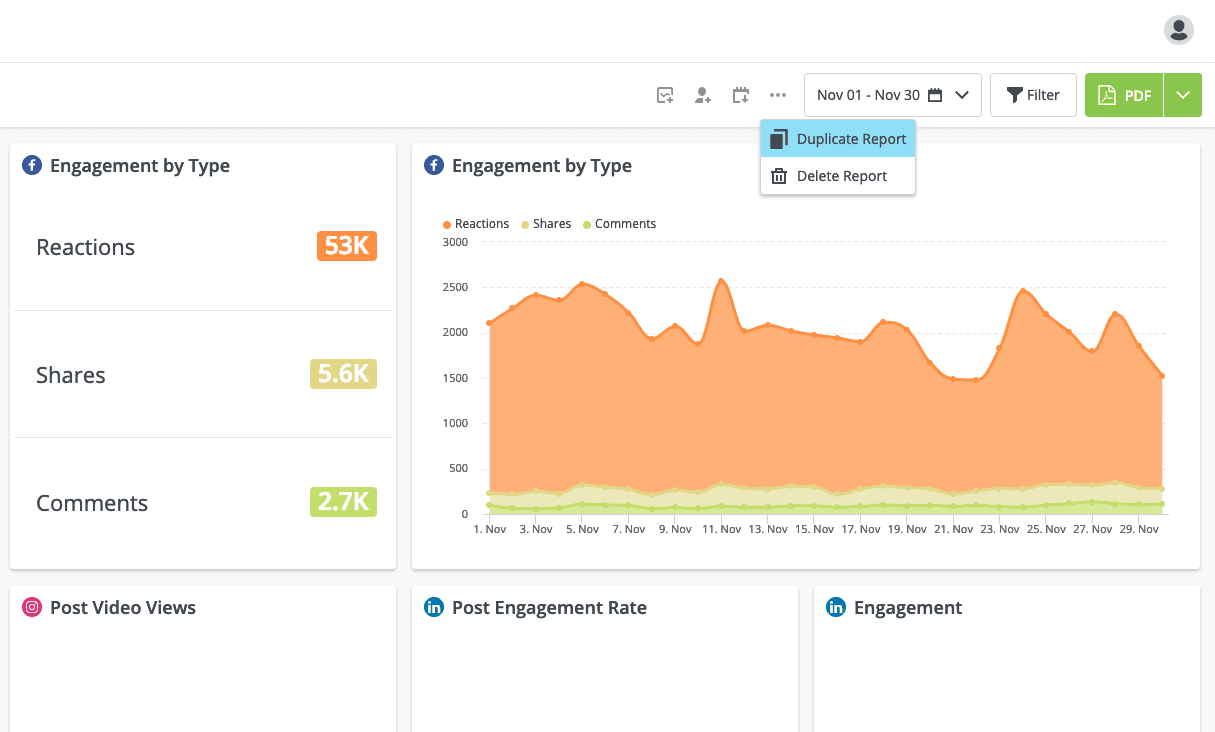
Task: Click the three-dots more options icon
Action: pos(778,95)
